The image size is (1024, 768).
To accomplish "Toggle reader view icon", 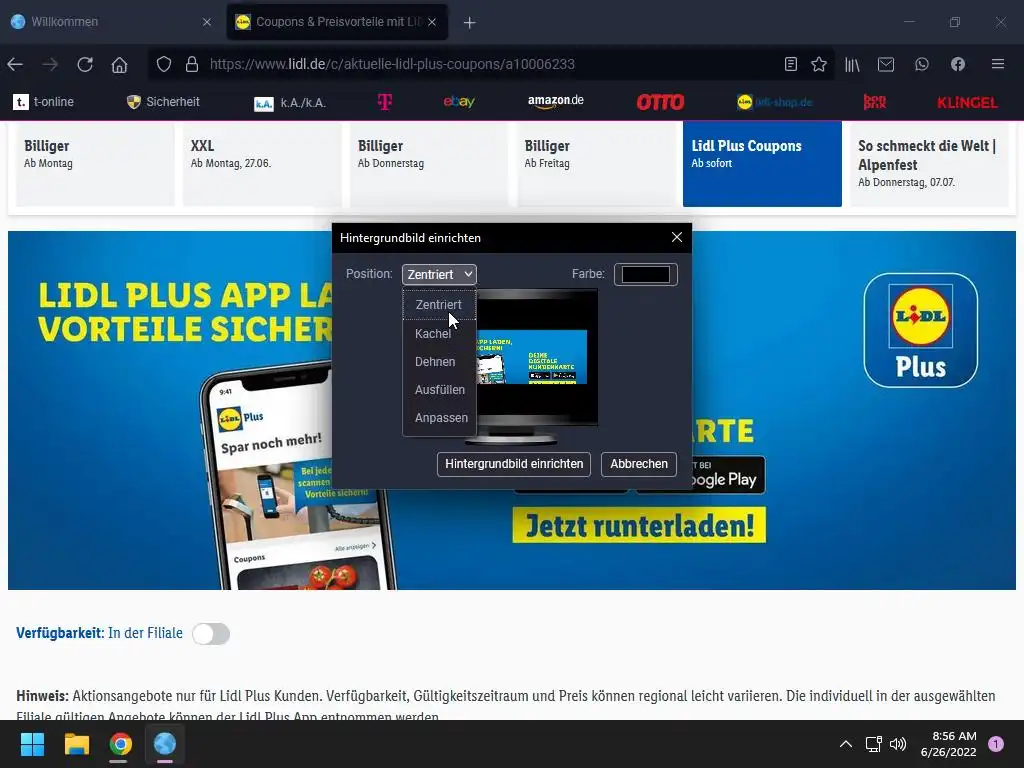I will pos(791,64).
